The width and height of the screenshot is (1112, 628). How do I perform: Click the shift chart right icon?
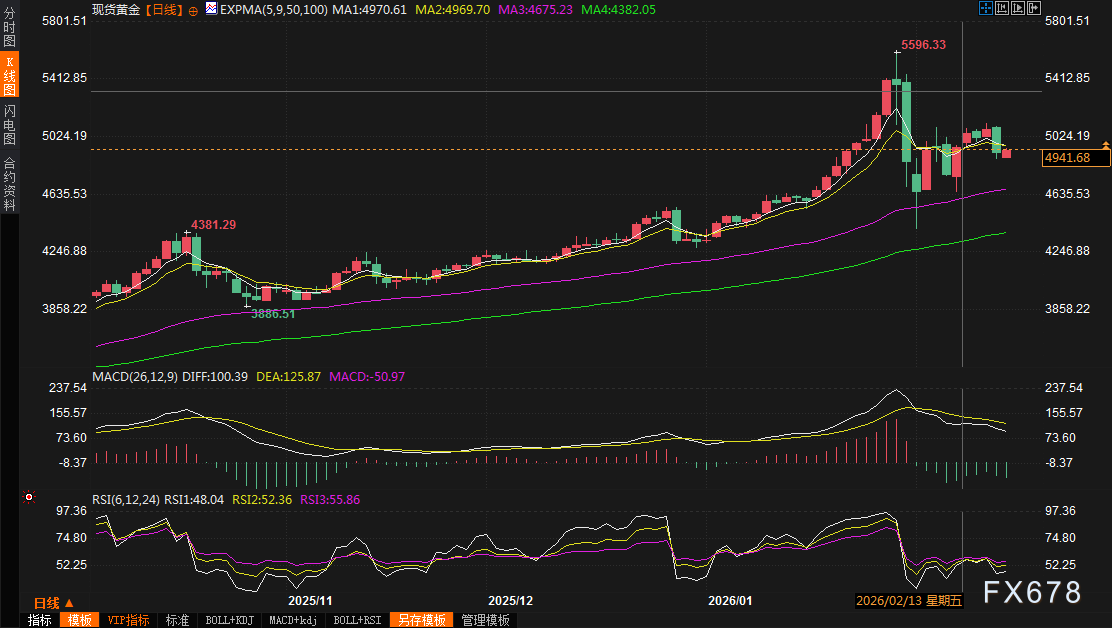pyautogui.click(x=1033, y=8)
